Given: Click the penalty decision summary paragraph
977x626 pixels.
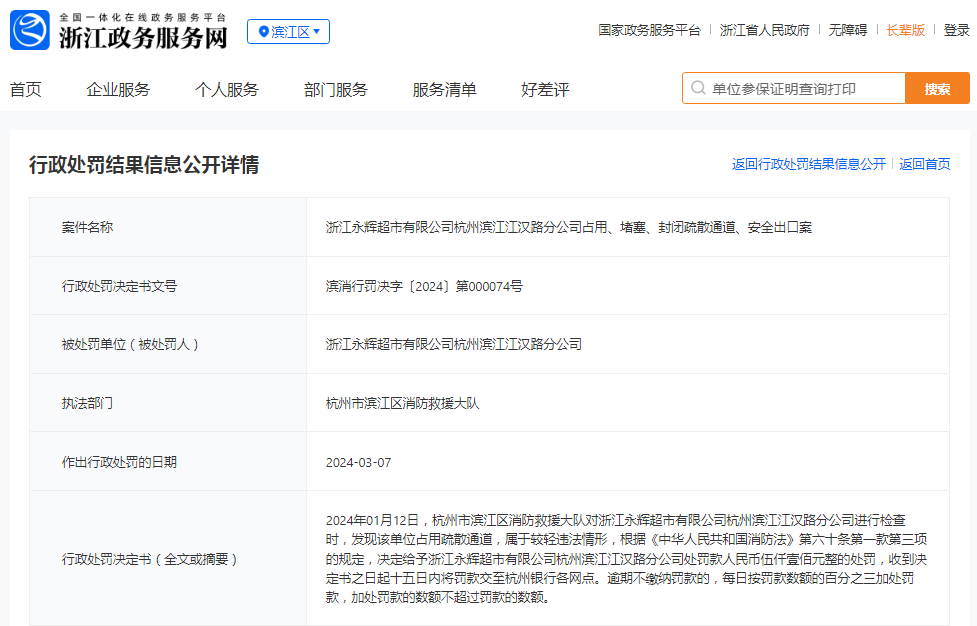Looking at the screenshot, I should point(626,559).
